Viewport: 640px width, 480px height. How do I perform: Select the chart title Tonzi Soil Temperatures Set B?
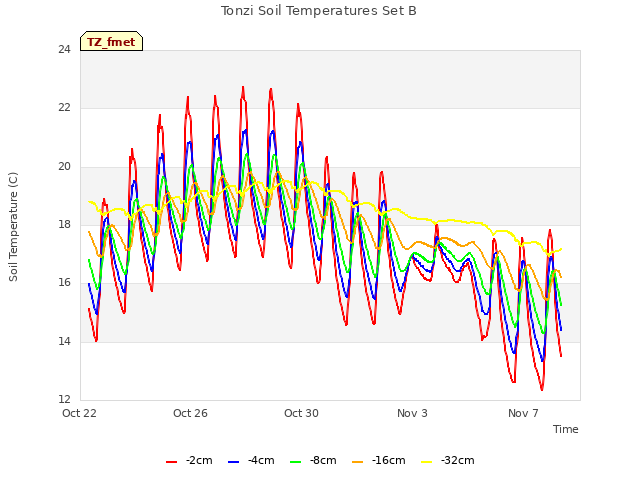(x=319, y=11)
